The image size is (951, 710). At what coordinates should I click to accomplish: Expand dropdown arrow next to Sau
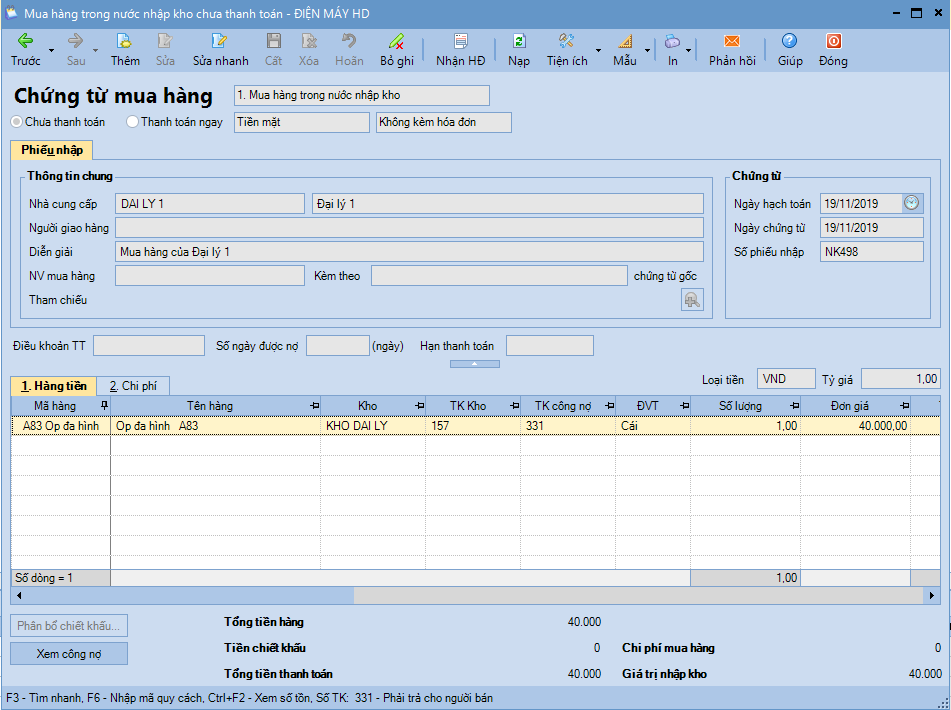[96, 50]
